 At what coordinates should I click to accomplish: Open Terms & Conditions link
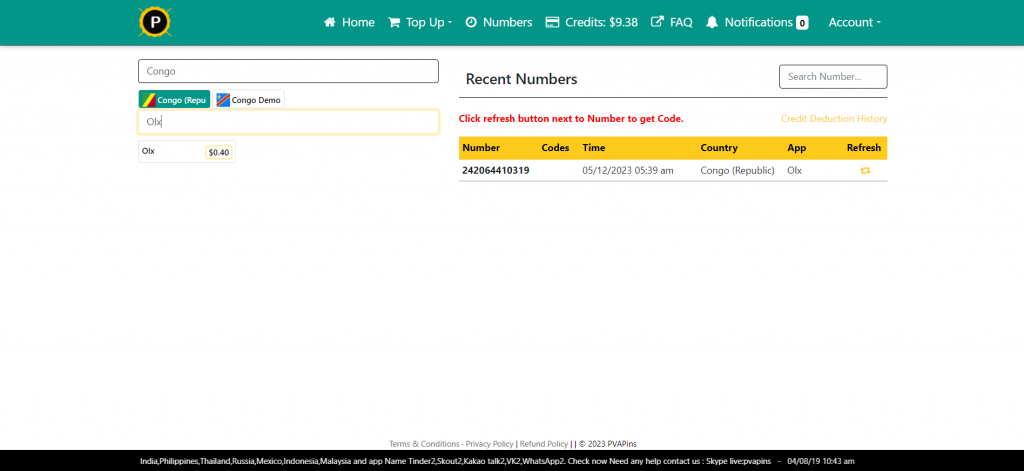click(x=424, y=444)
